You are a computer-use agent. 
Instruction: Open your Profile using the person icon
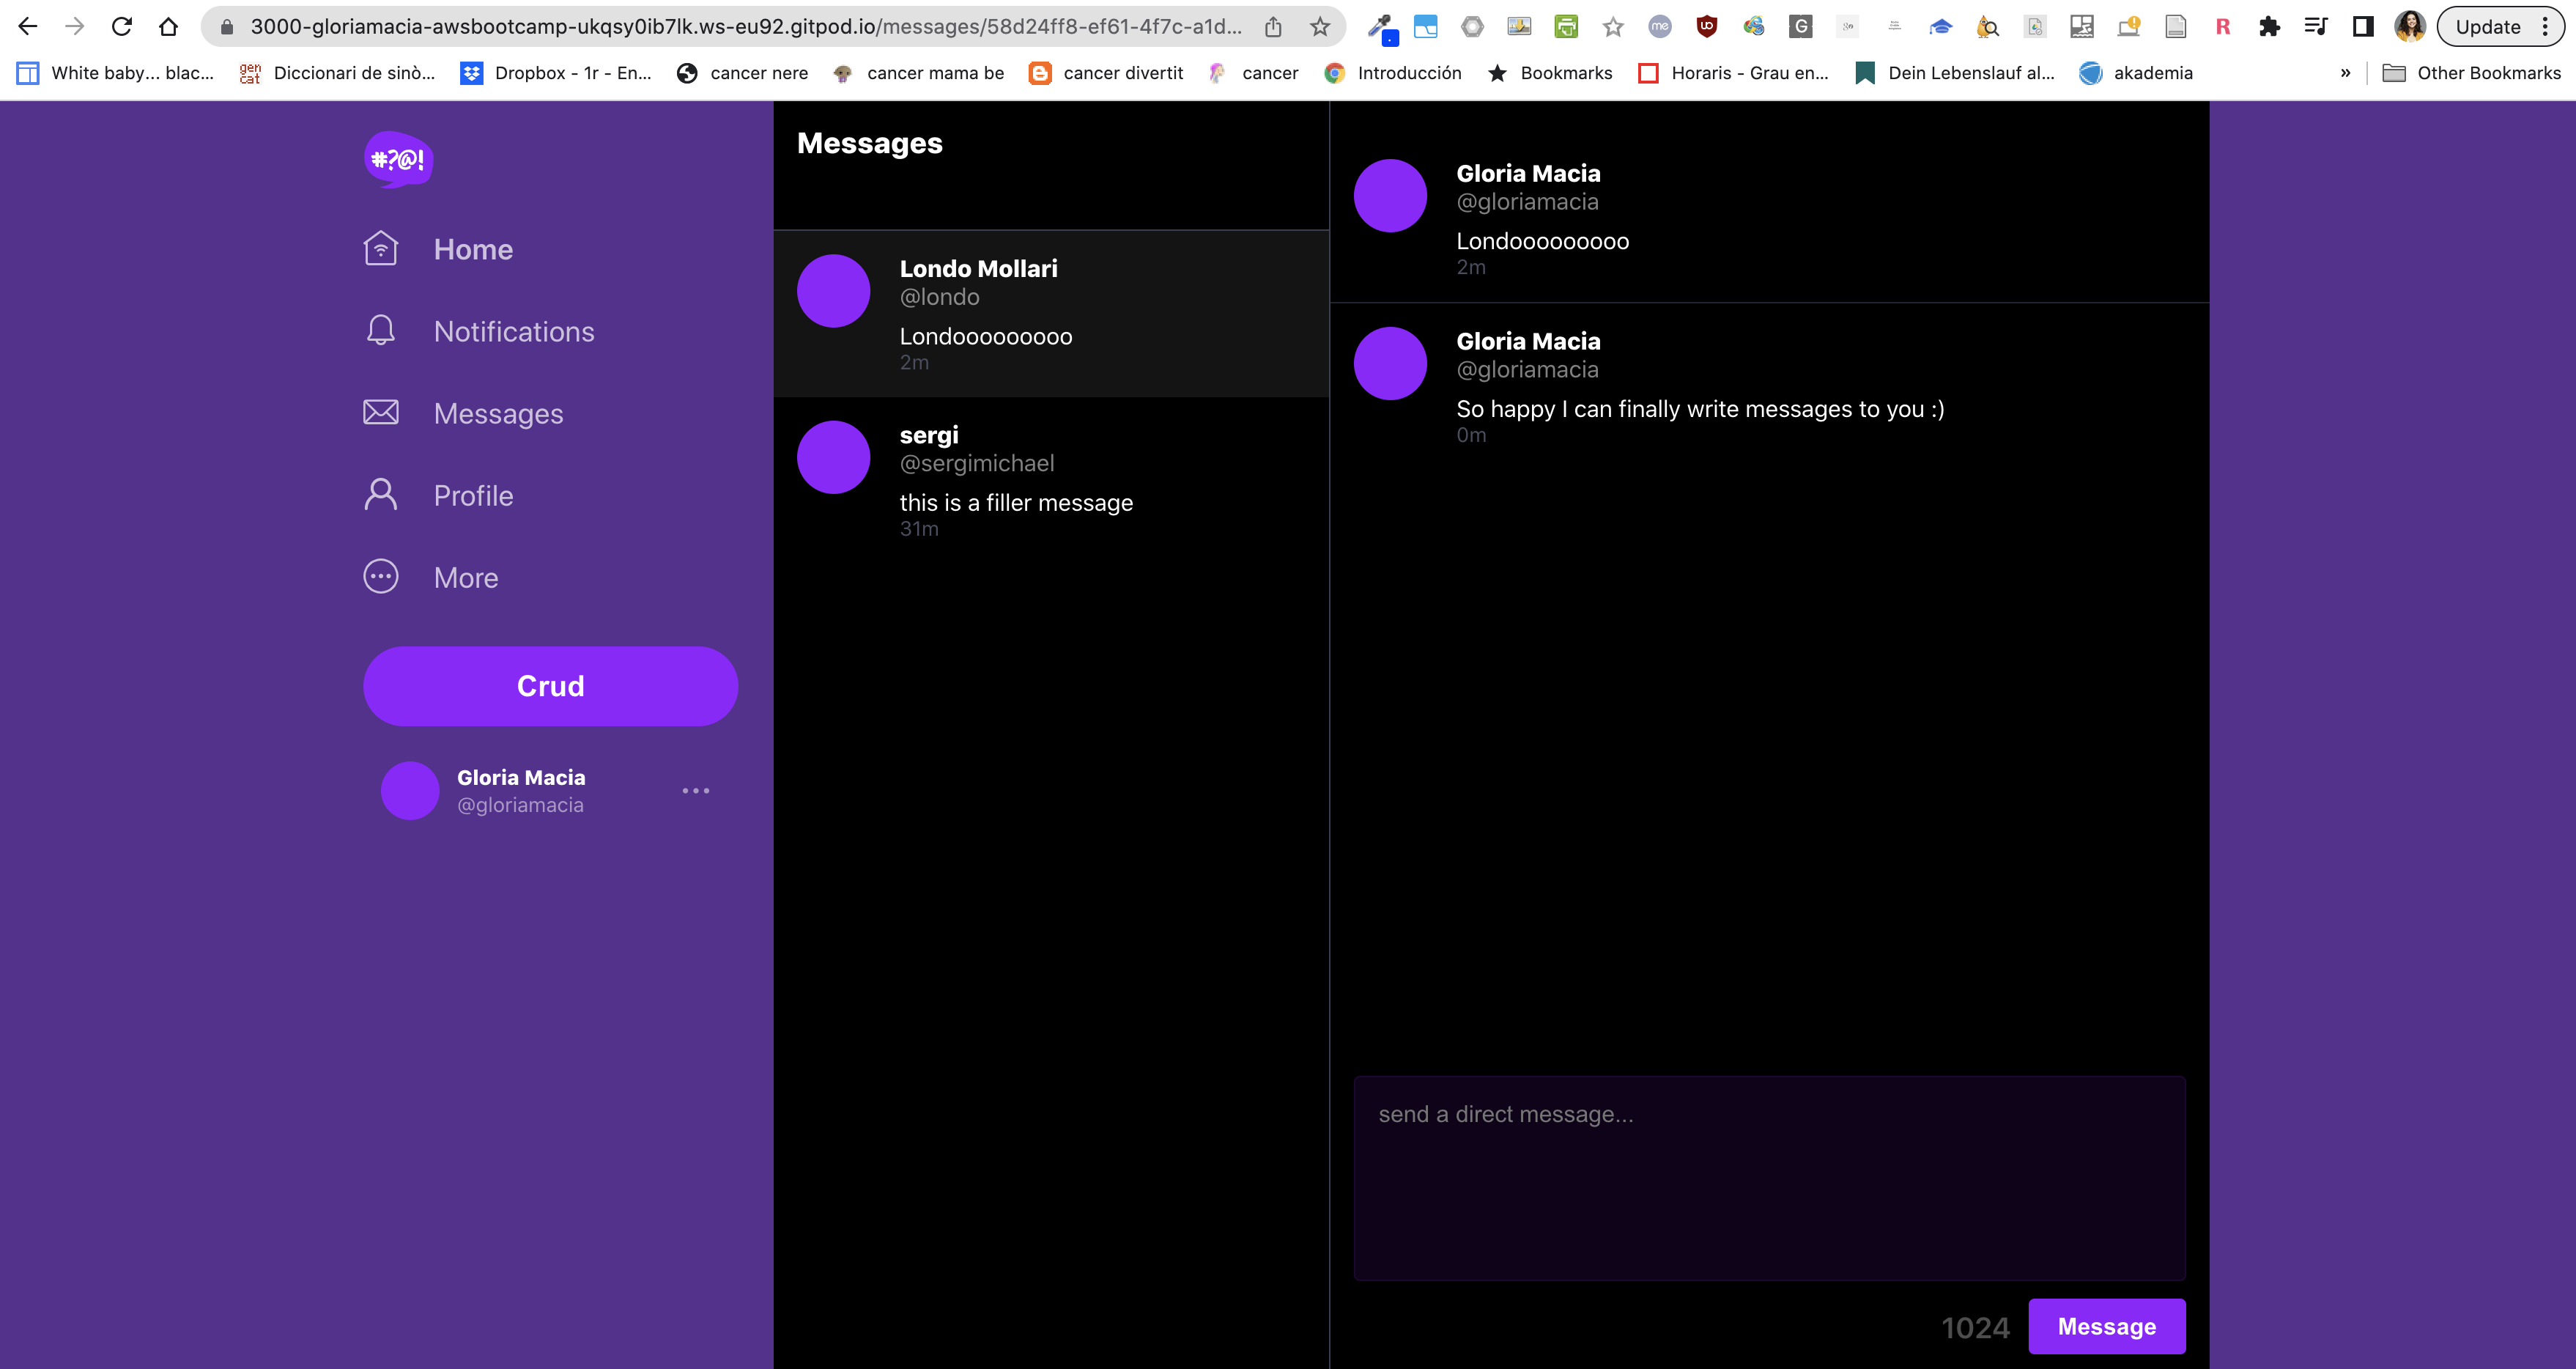coord(380,494)
